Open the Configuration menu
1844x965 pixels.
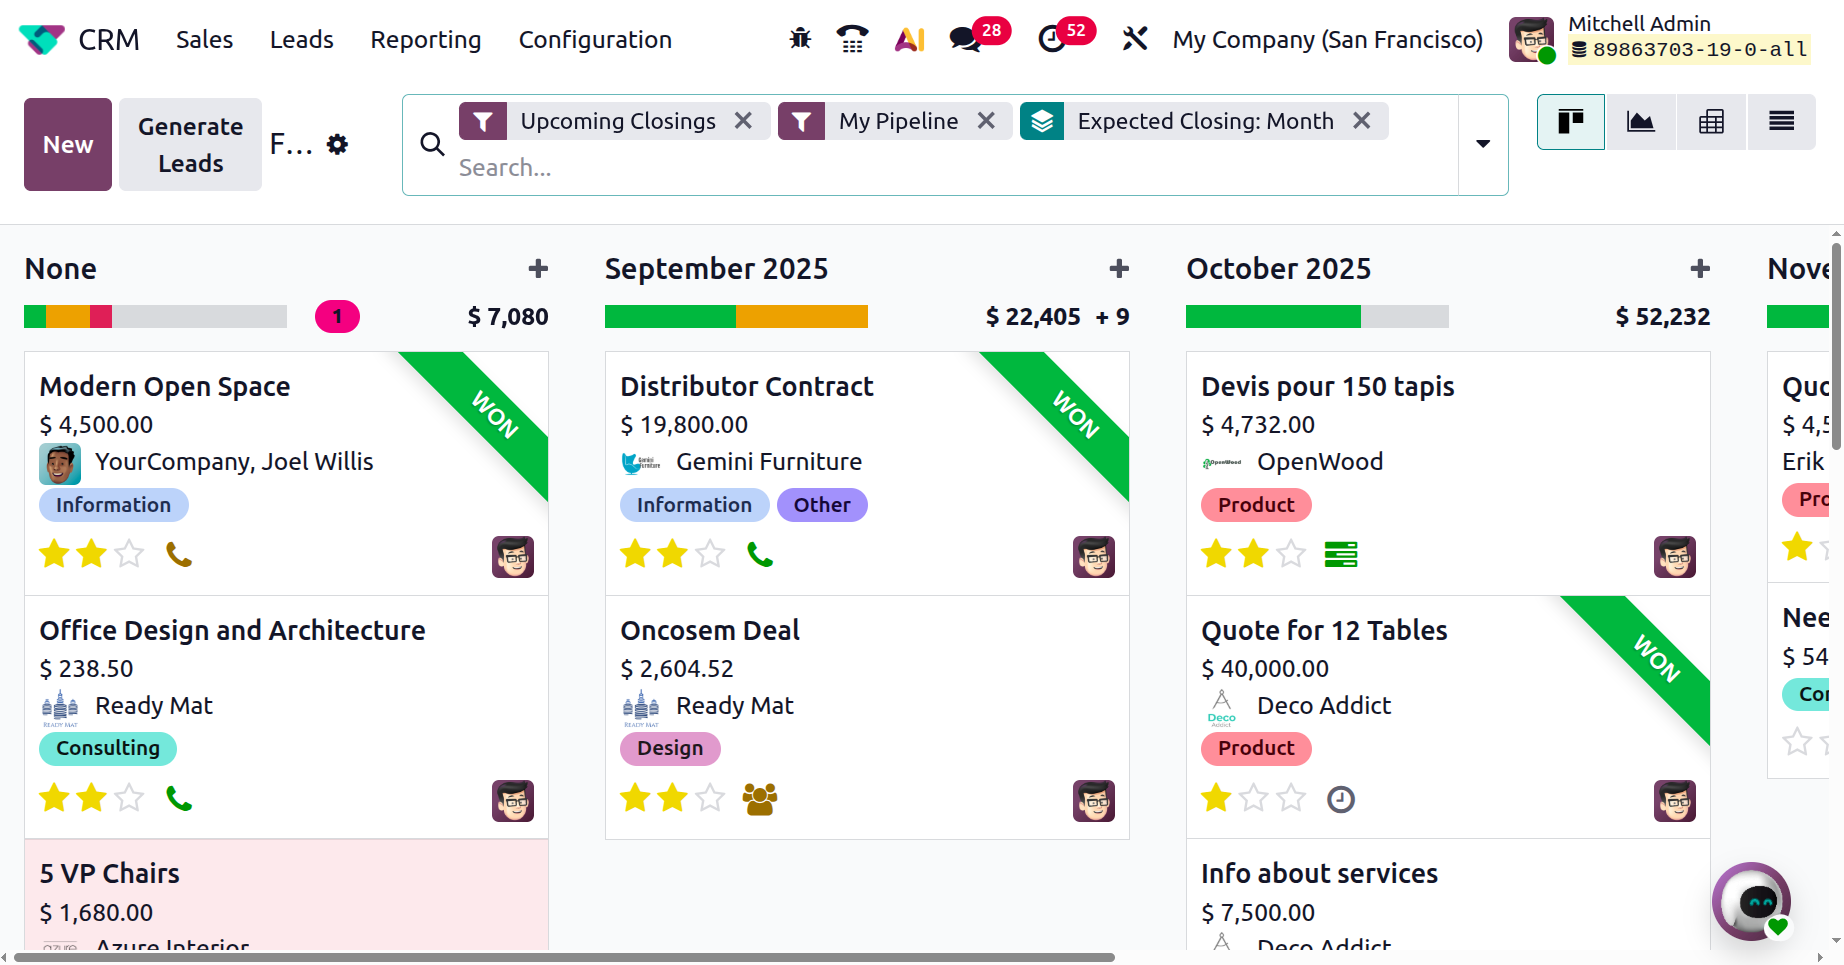[x=595, y=39]
